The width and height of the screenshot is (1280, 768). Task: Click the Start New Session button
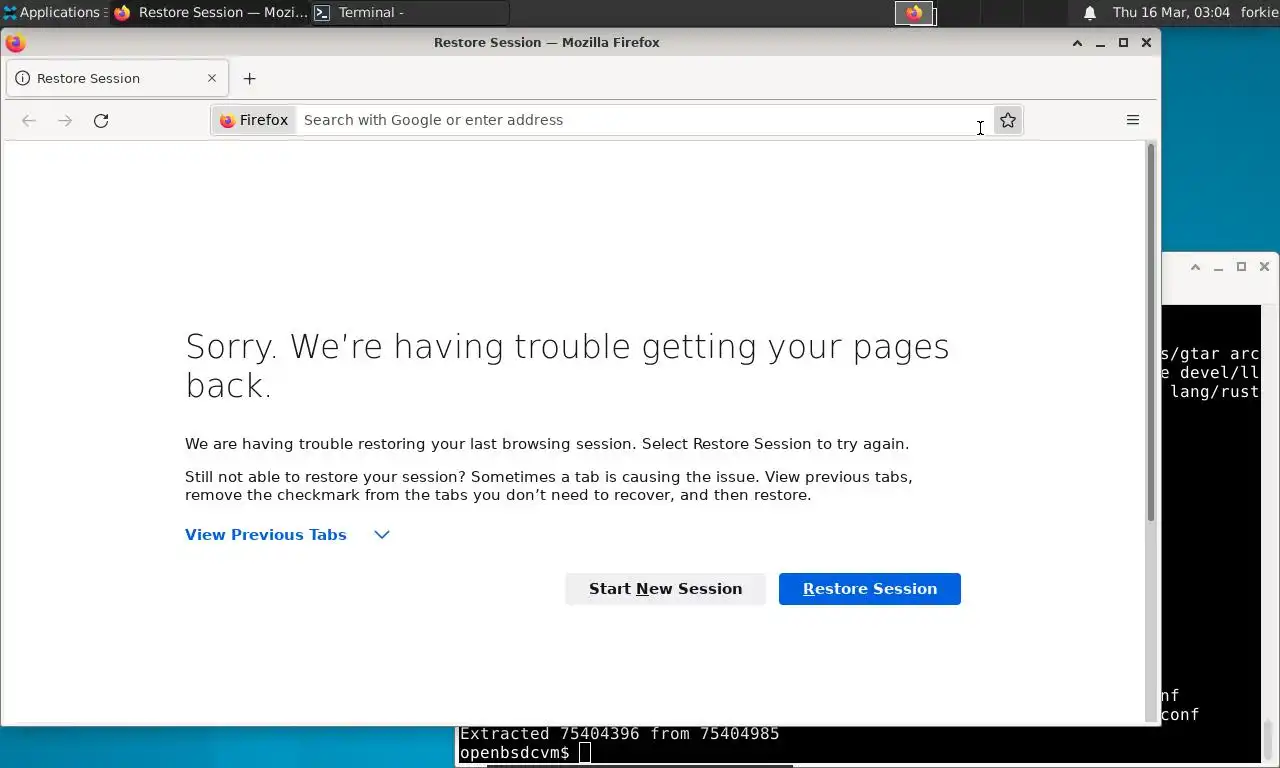click(665, 589)
